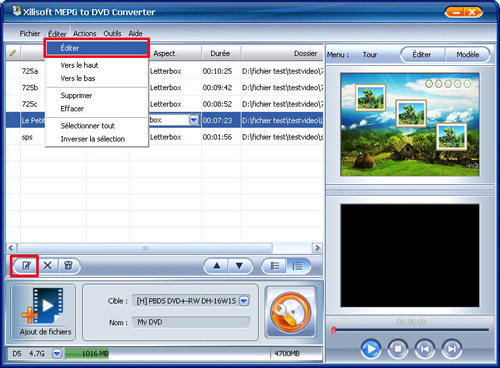Click the Xilisoft application logo icon
Image resolution: width=500 pixels, height=368 pixels.
click(16, 11)
